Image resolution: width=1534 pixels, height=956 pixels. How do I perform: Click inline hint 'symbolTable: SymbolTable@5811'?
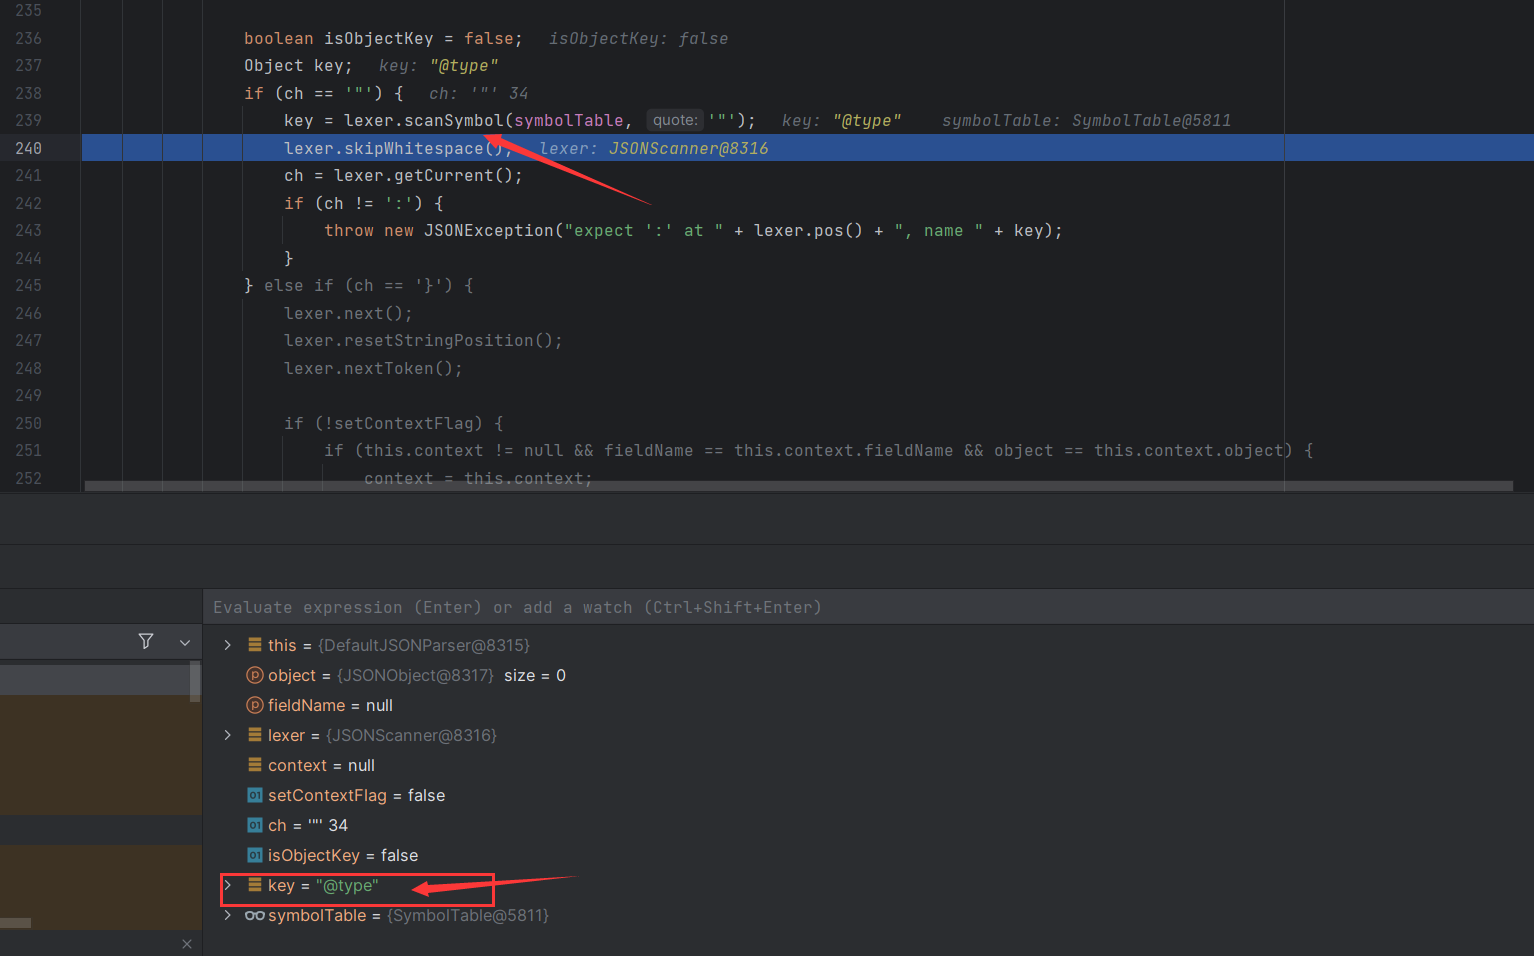(1086, 120)
